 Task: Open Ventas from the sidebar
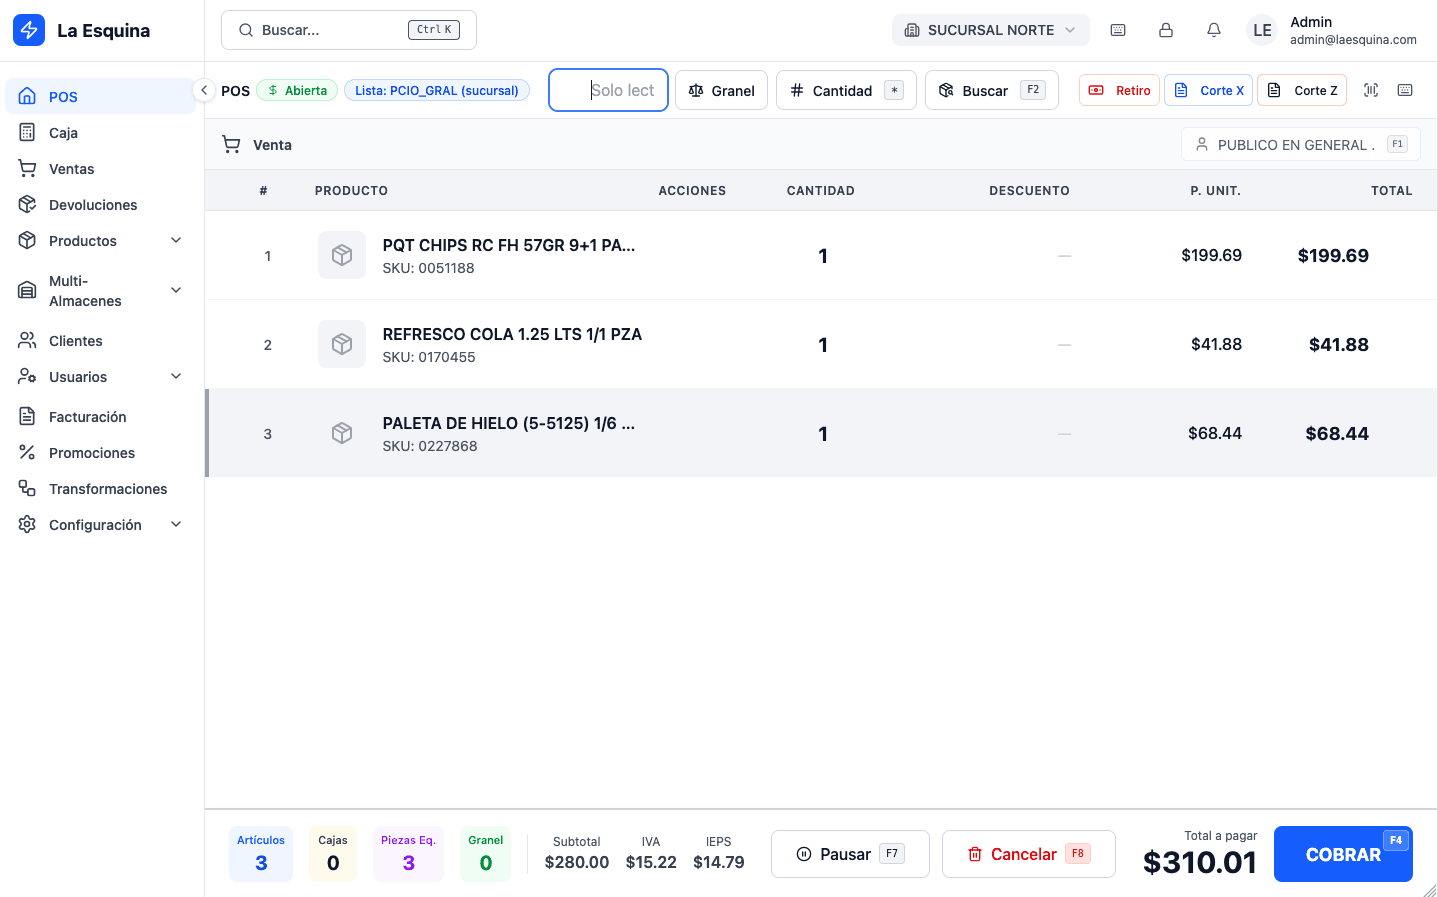(x=100, y=168)
